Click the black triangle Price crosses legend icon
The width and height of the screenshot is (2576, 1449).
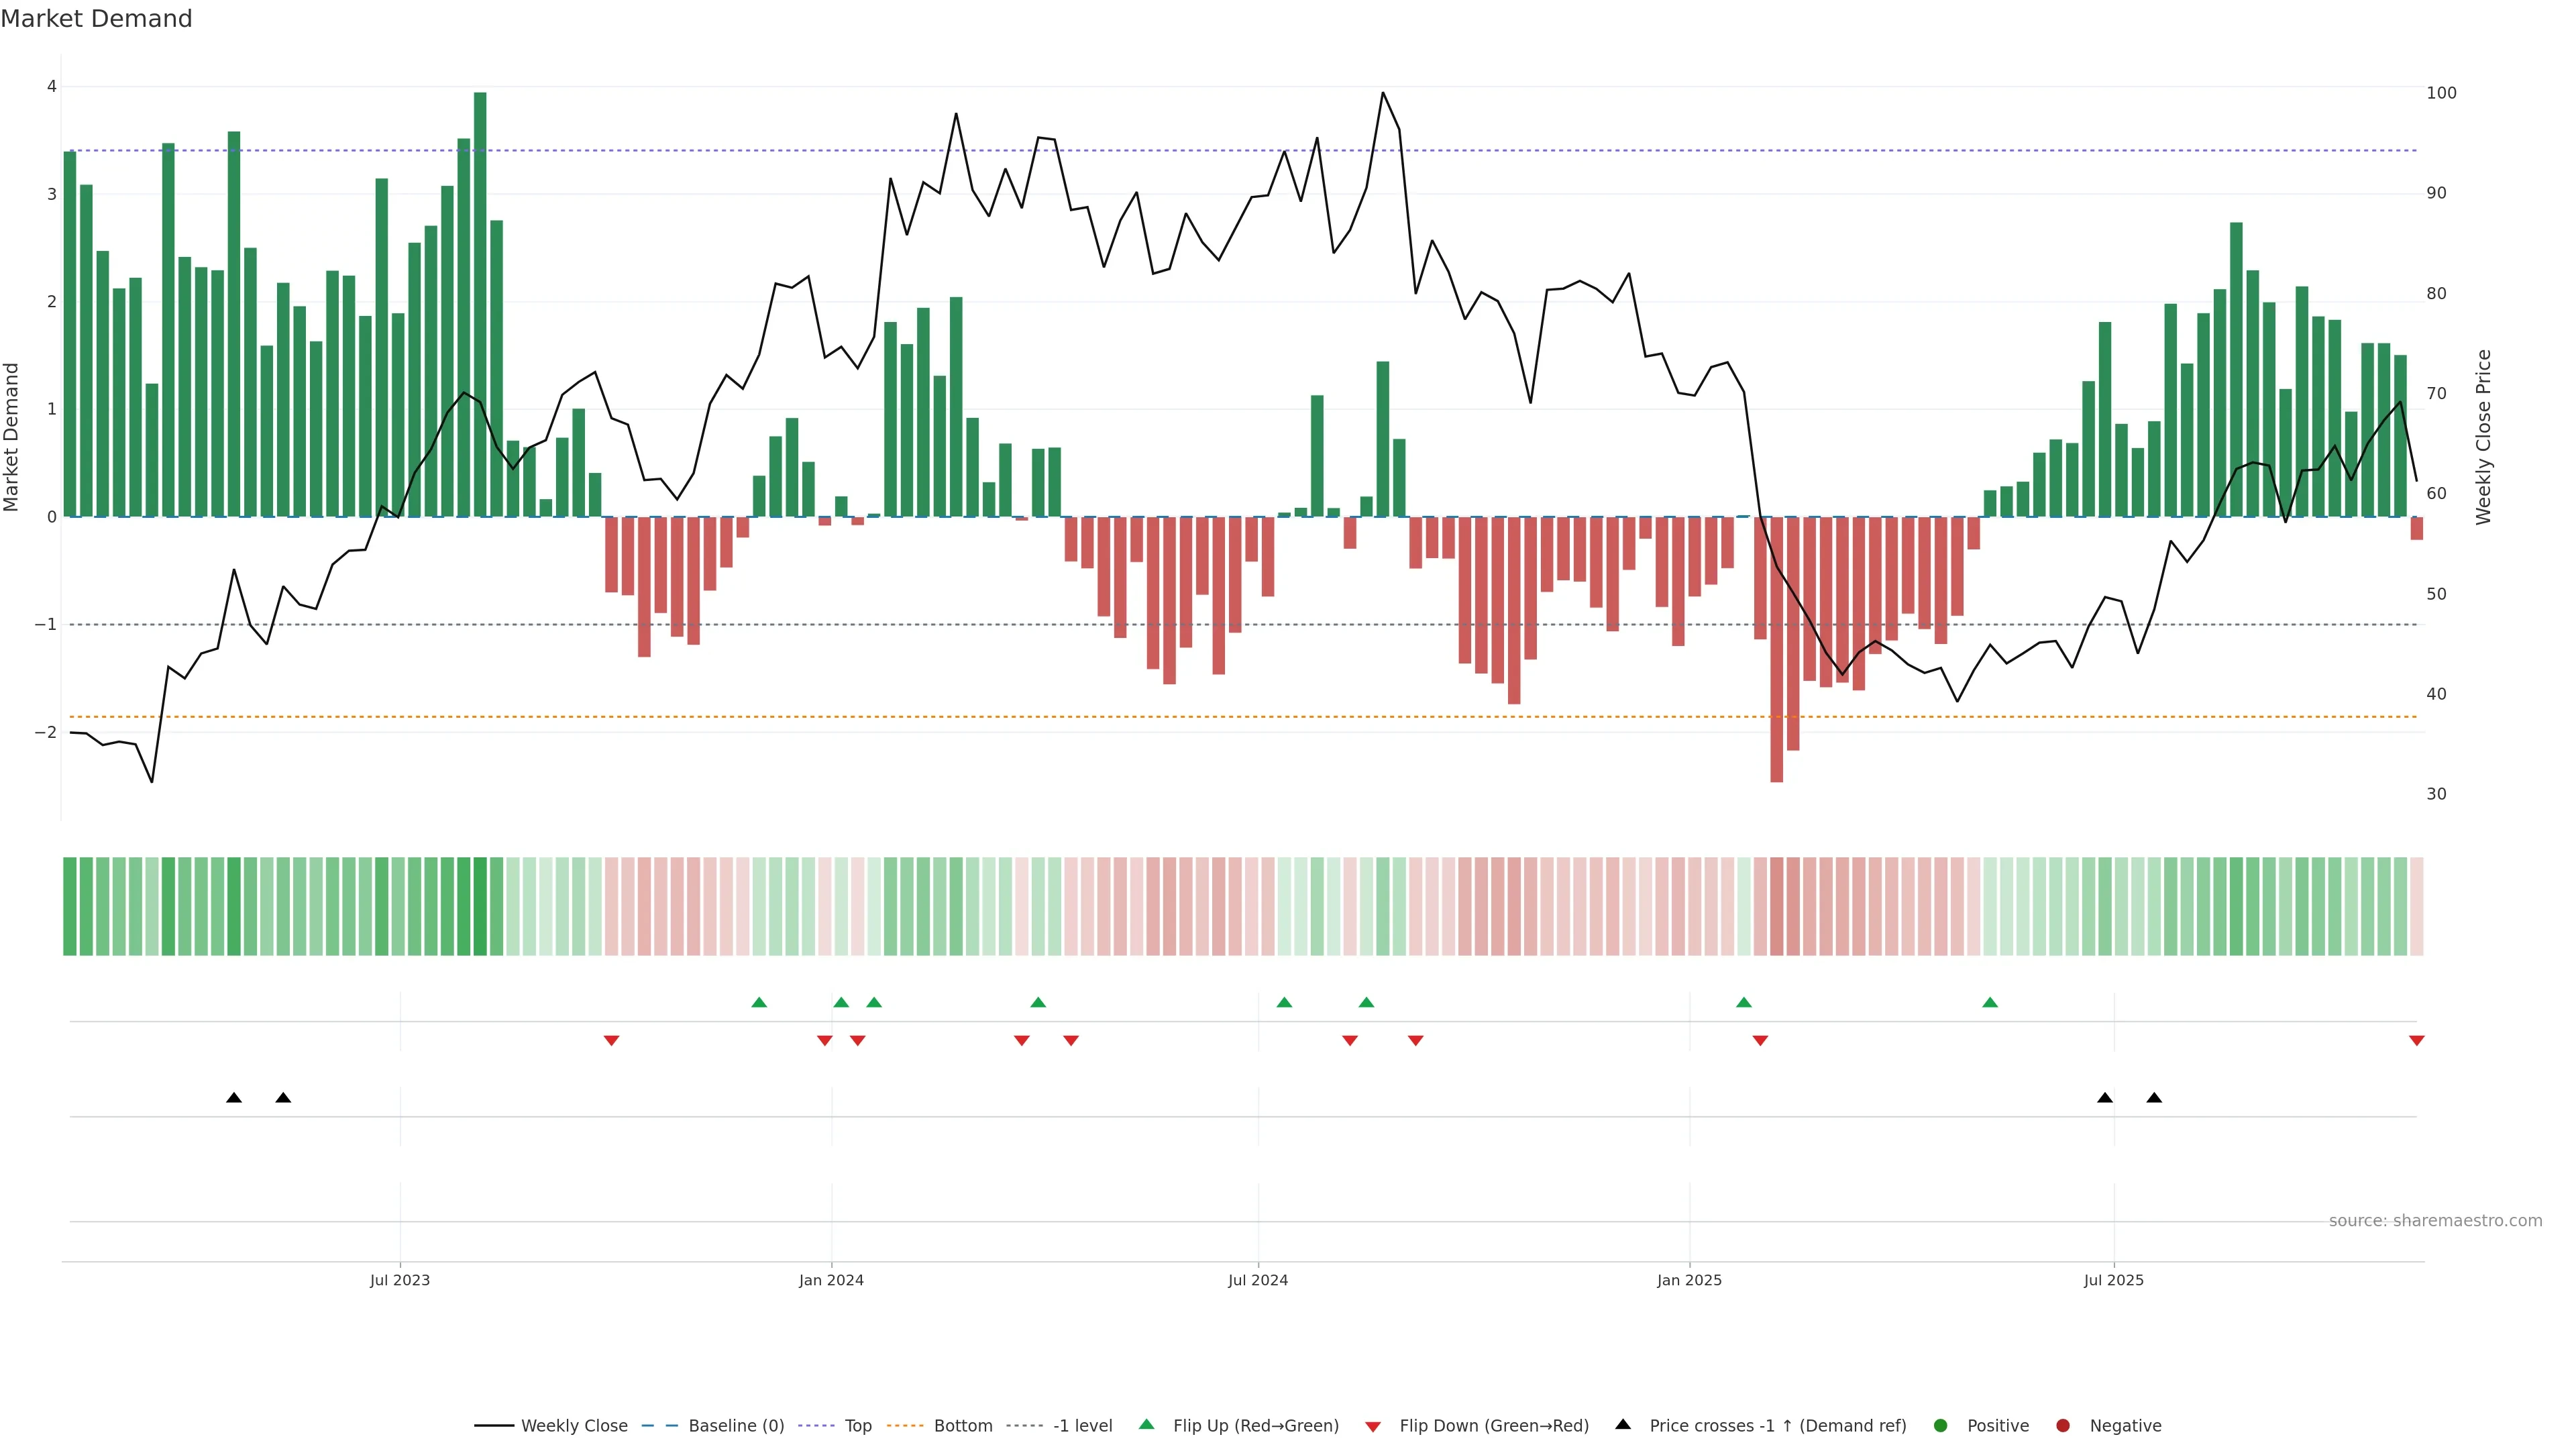point(1623,1424)
